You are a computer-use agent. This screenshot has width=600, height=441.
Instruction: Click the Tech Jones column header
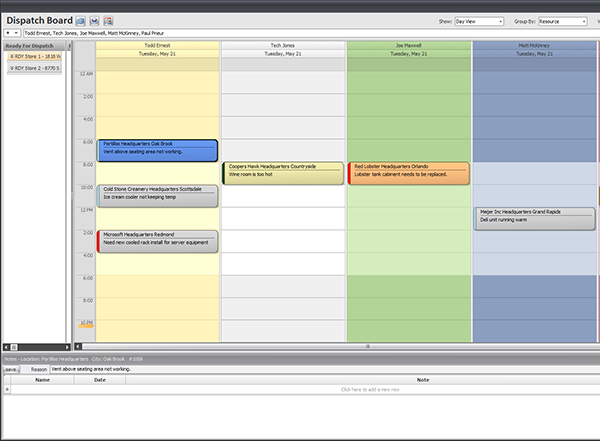point(283,46)
